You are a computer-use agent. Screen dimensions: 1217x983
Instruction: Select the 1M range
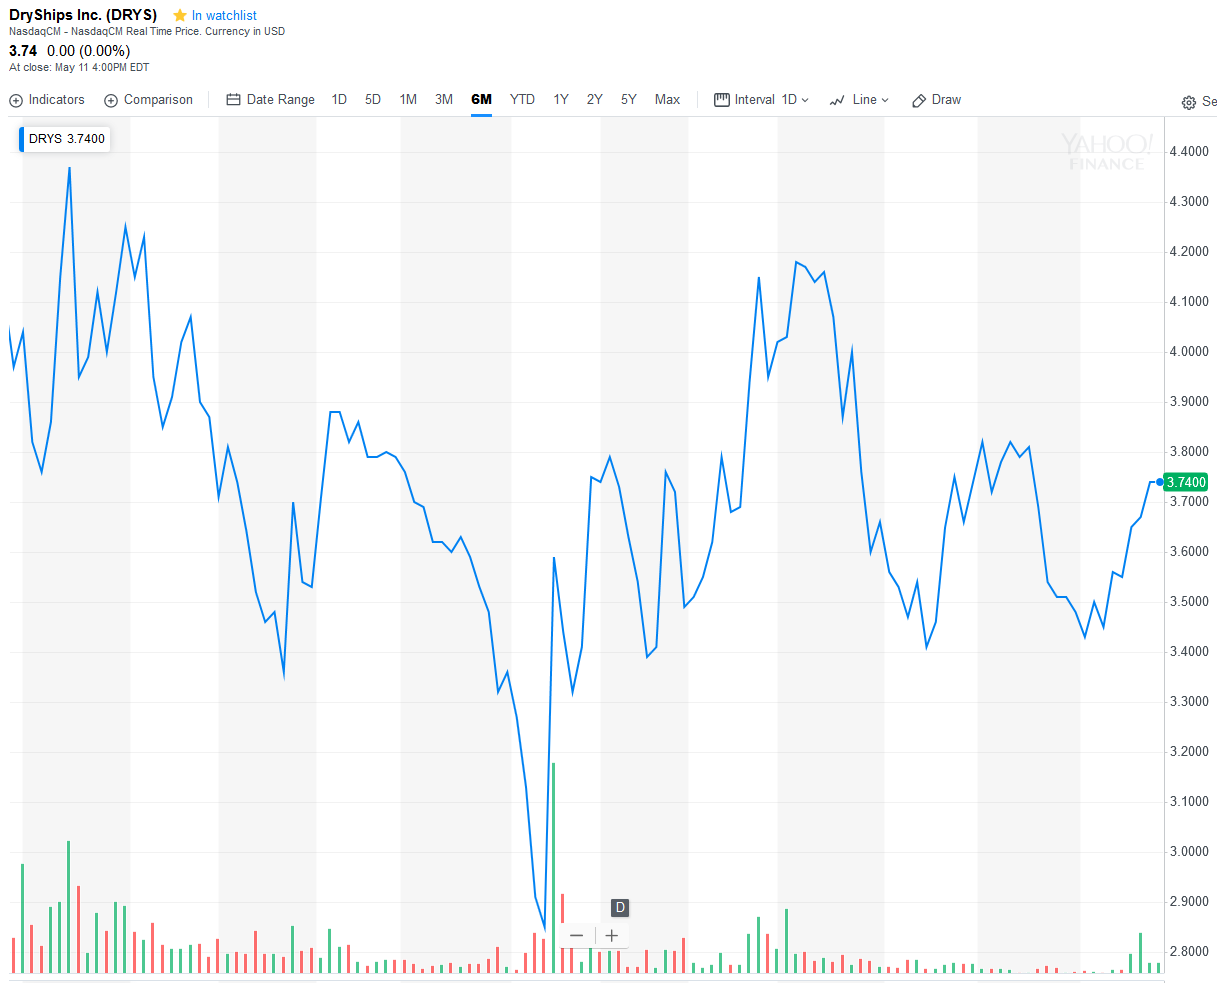point(408,100)
